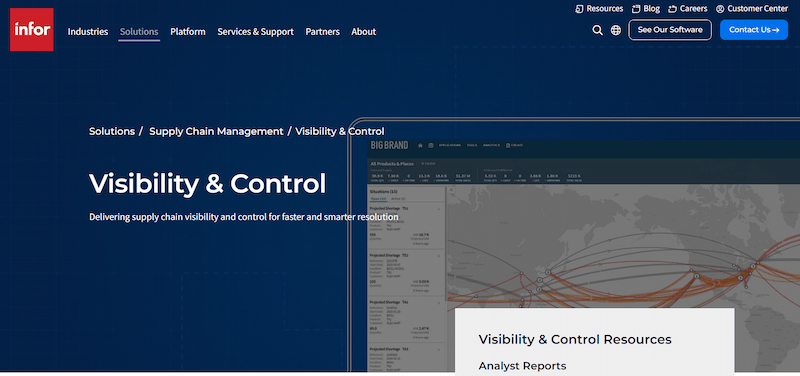Click the tagline about faster and smarter resolution
The width and height of the screenshot is (800, 376).
[243, 217]
